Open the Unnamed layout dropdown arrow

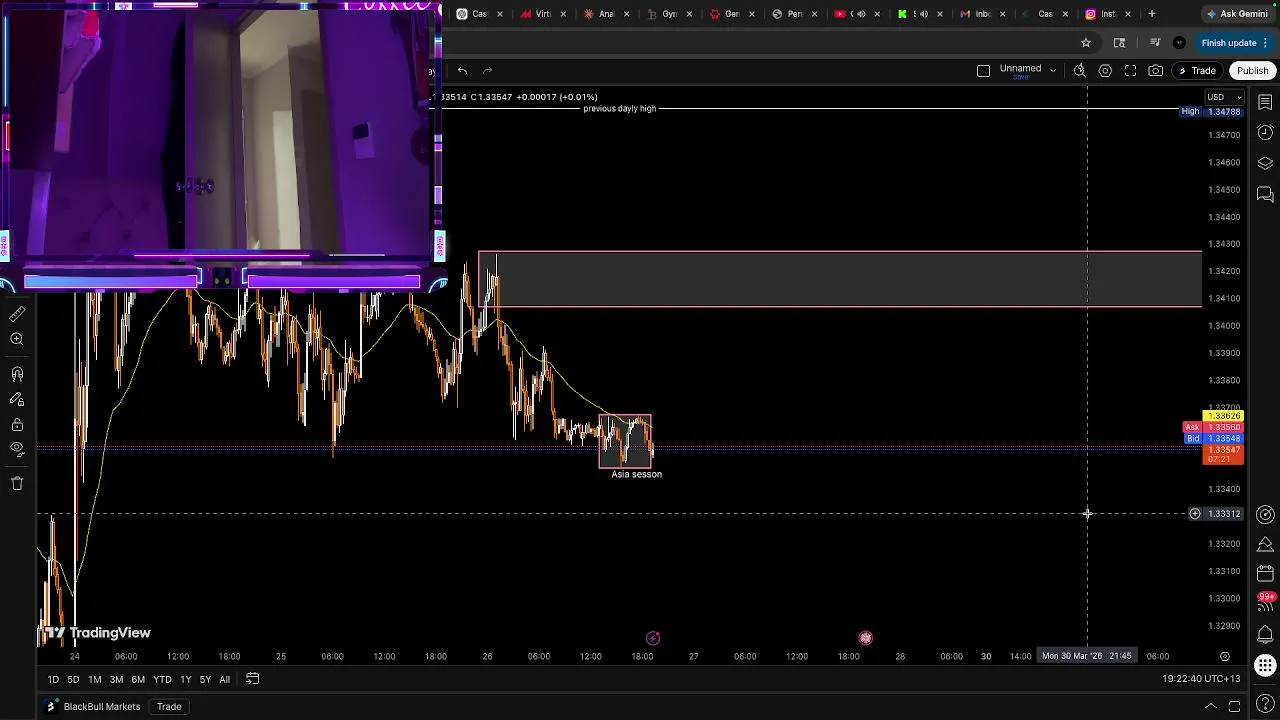[1053, 71]
